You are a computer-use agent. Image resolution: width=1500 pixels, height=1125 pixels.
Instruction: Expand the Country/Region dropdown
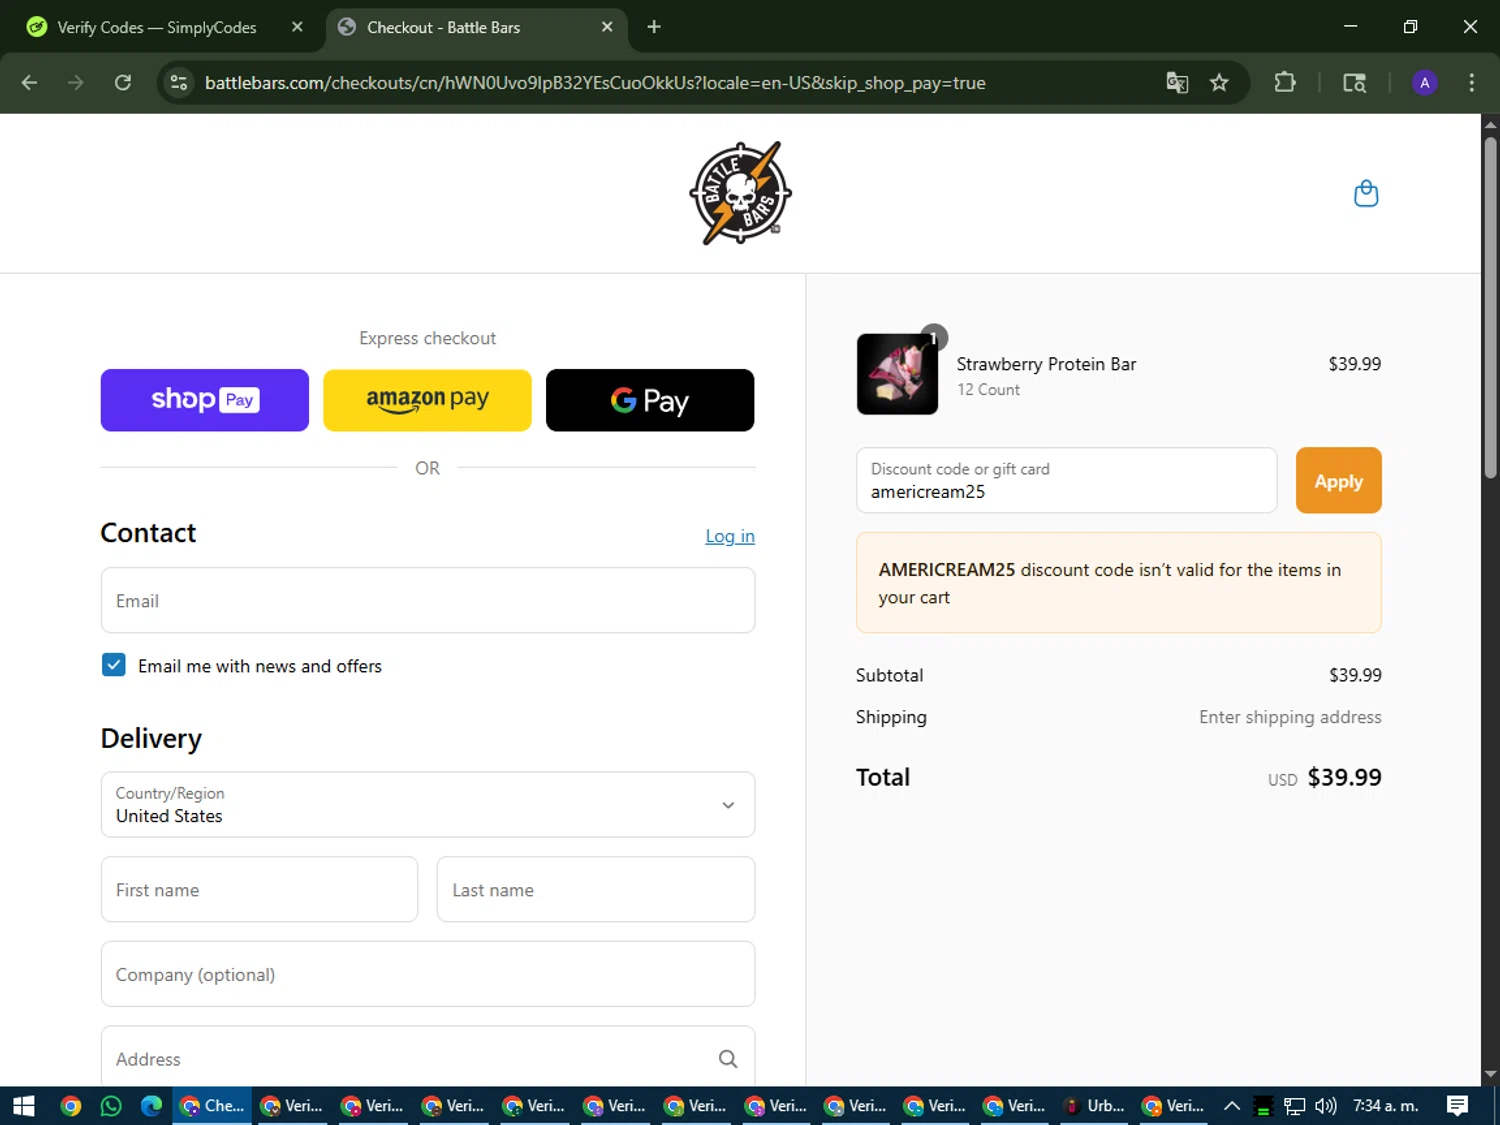click(x=428, y=804)
